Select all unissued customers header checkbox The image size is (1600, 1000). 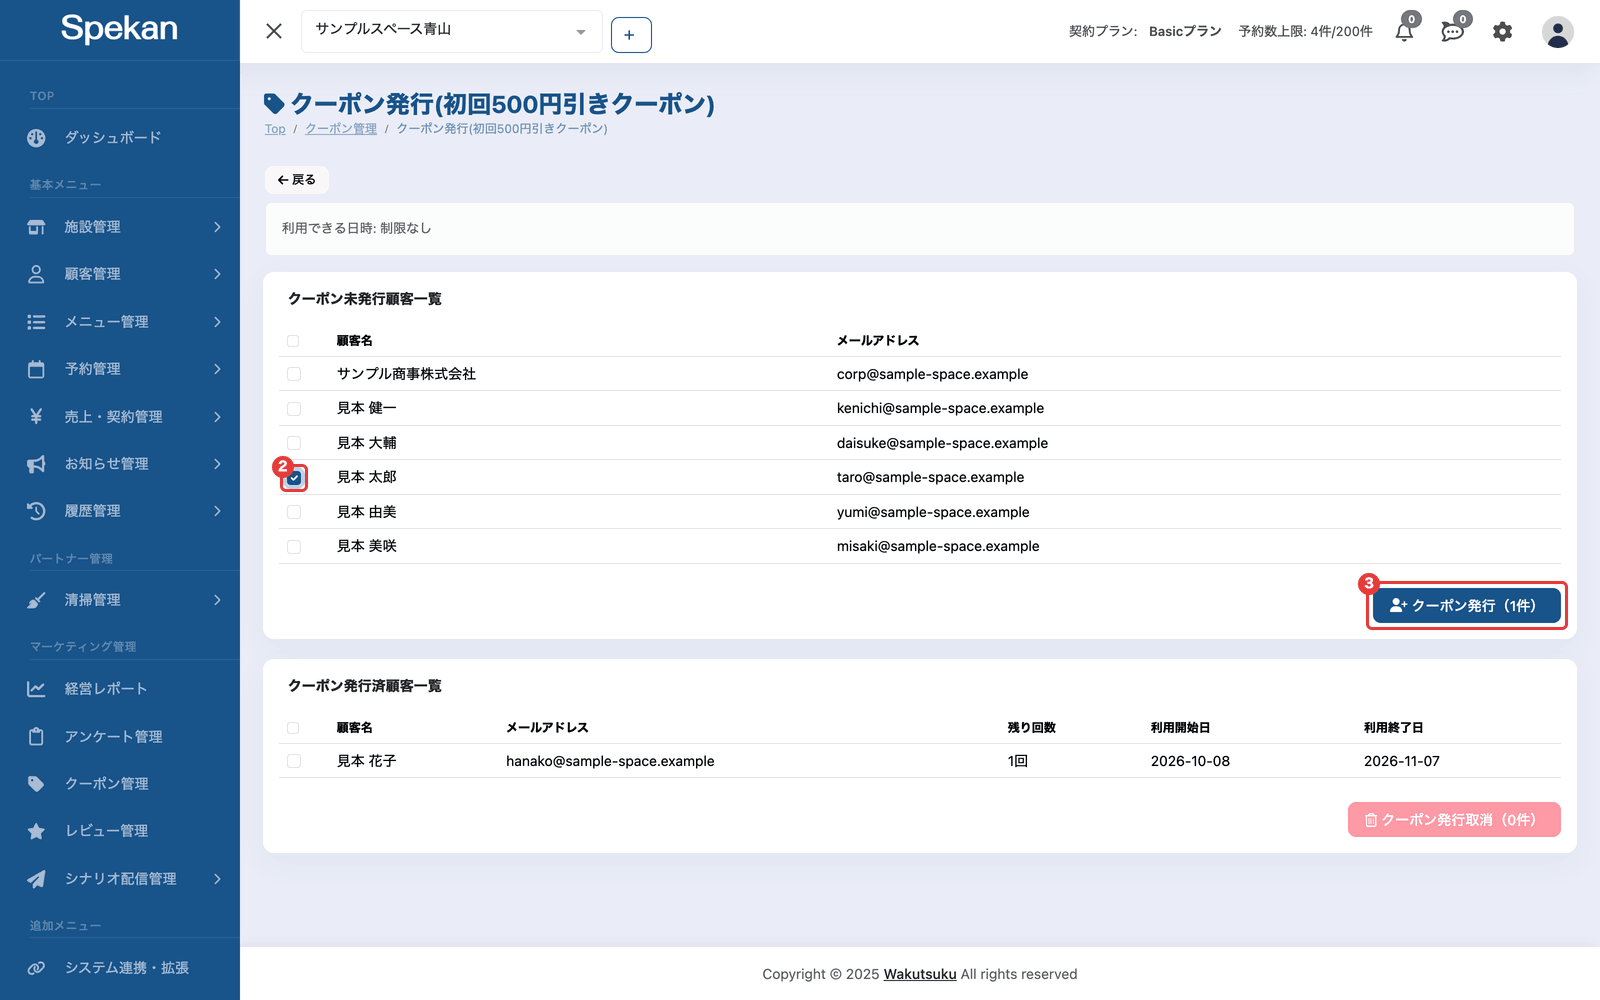(293, 341)
